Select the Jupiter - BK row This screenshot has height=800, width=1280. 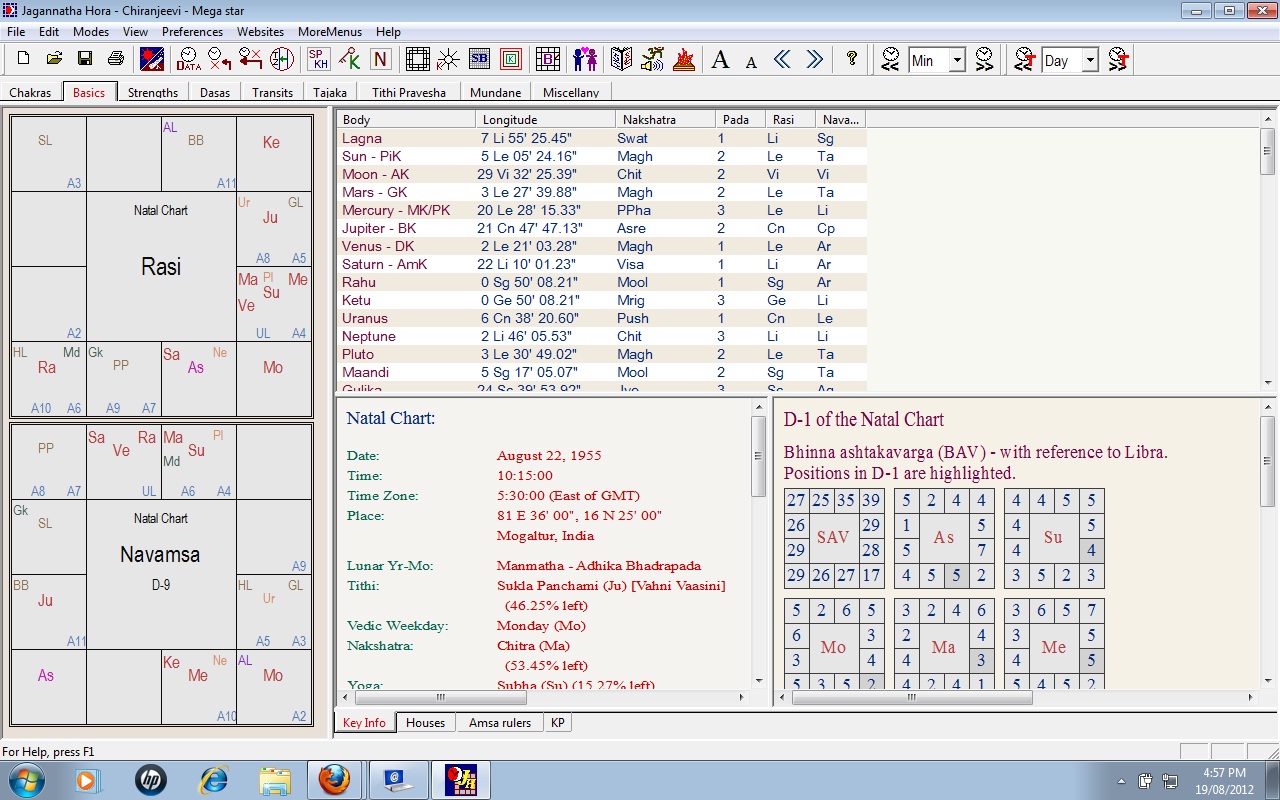click(600, 228)
